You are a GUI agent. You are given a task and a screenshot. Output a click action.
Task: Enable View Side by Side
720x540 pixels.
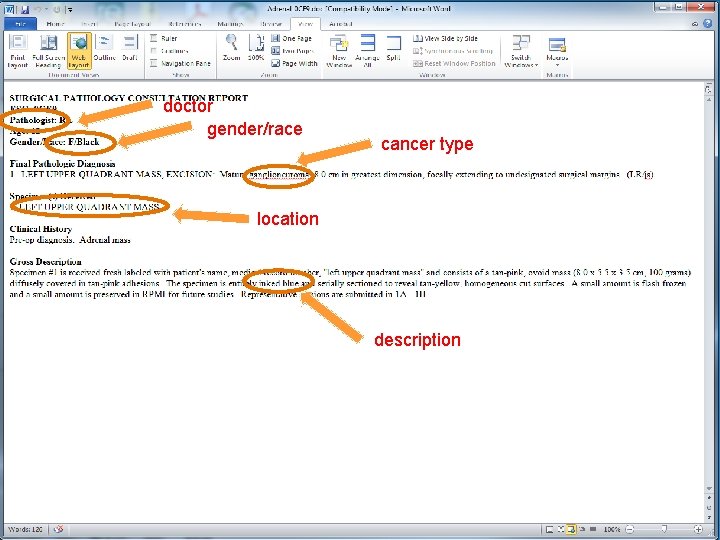click(445, 39)
